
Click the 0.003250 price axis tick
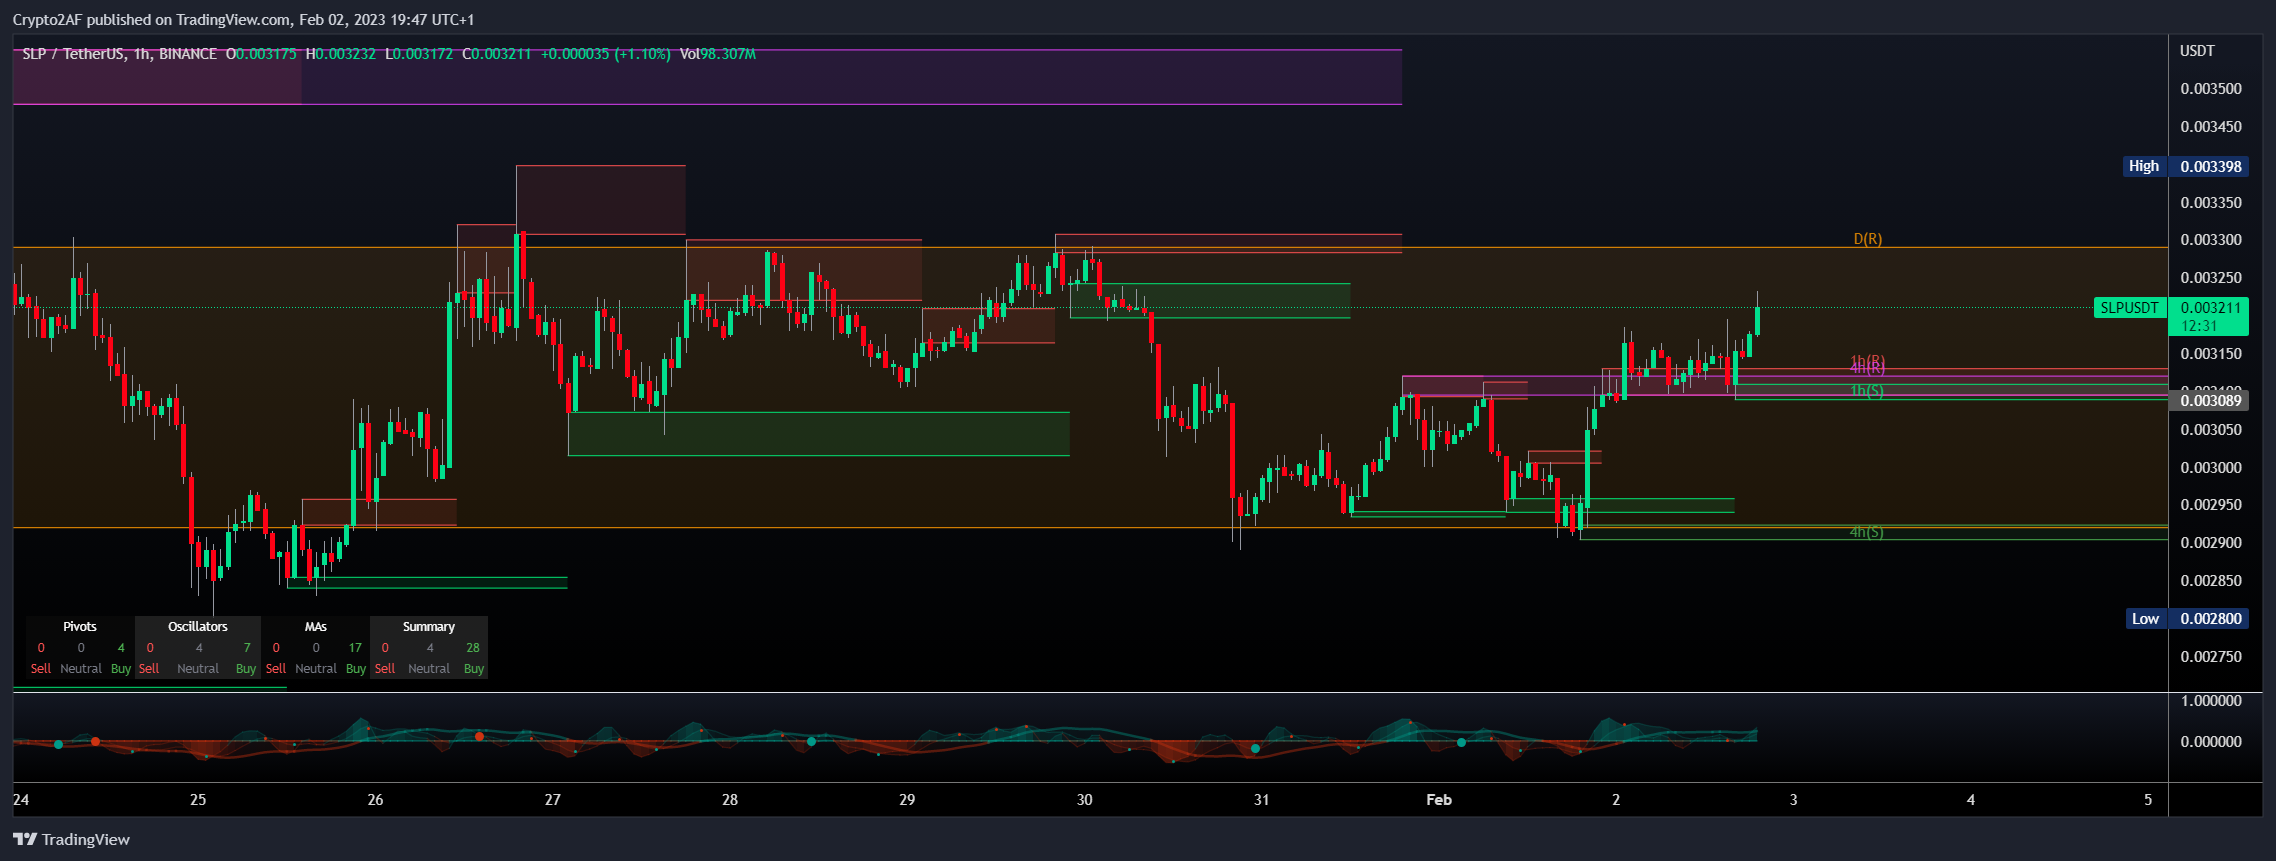[2211, 278]
